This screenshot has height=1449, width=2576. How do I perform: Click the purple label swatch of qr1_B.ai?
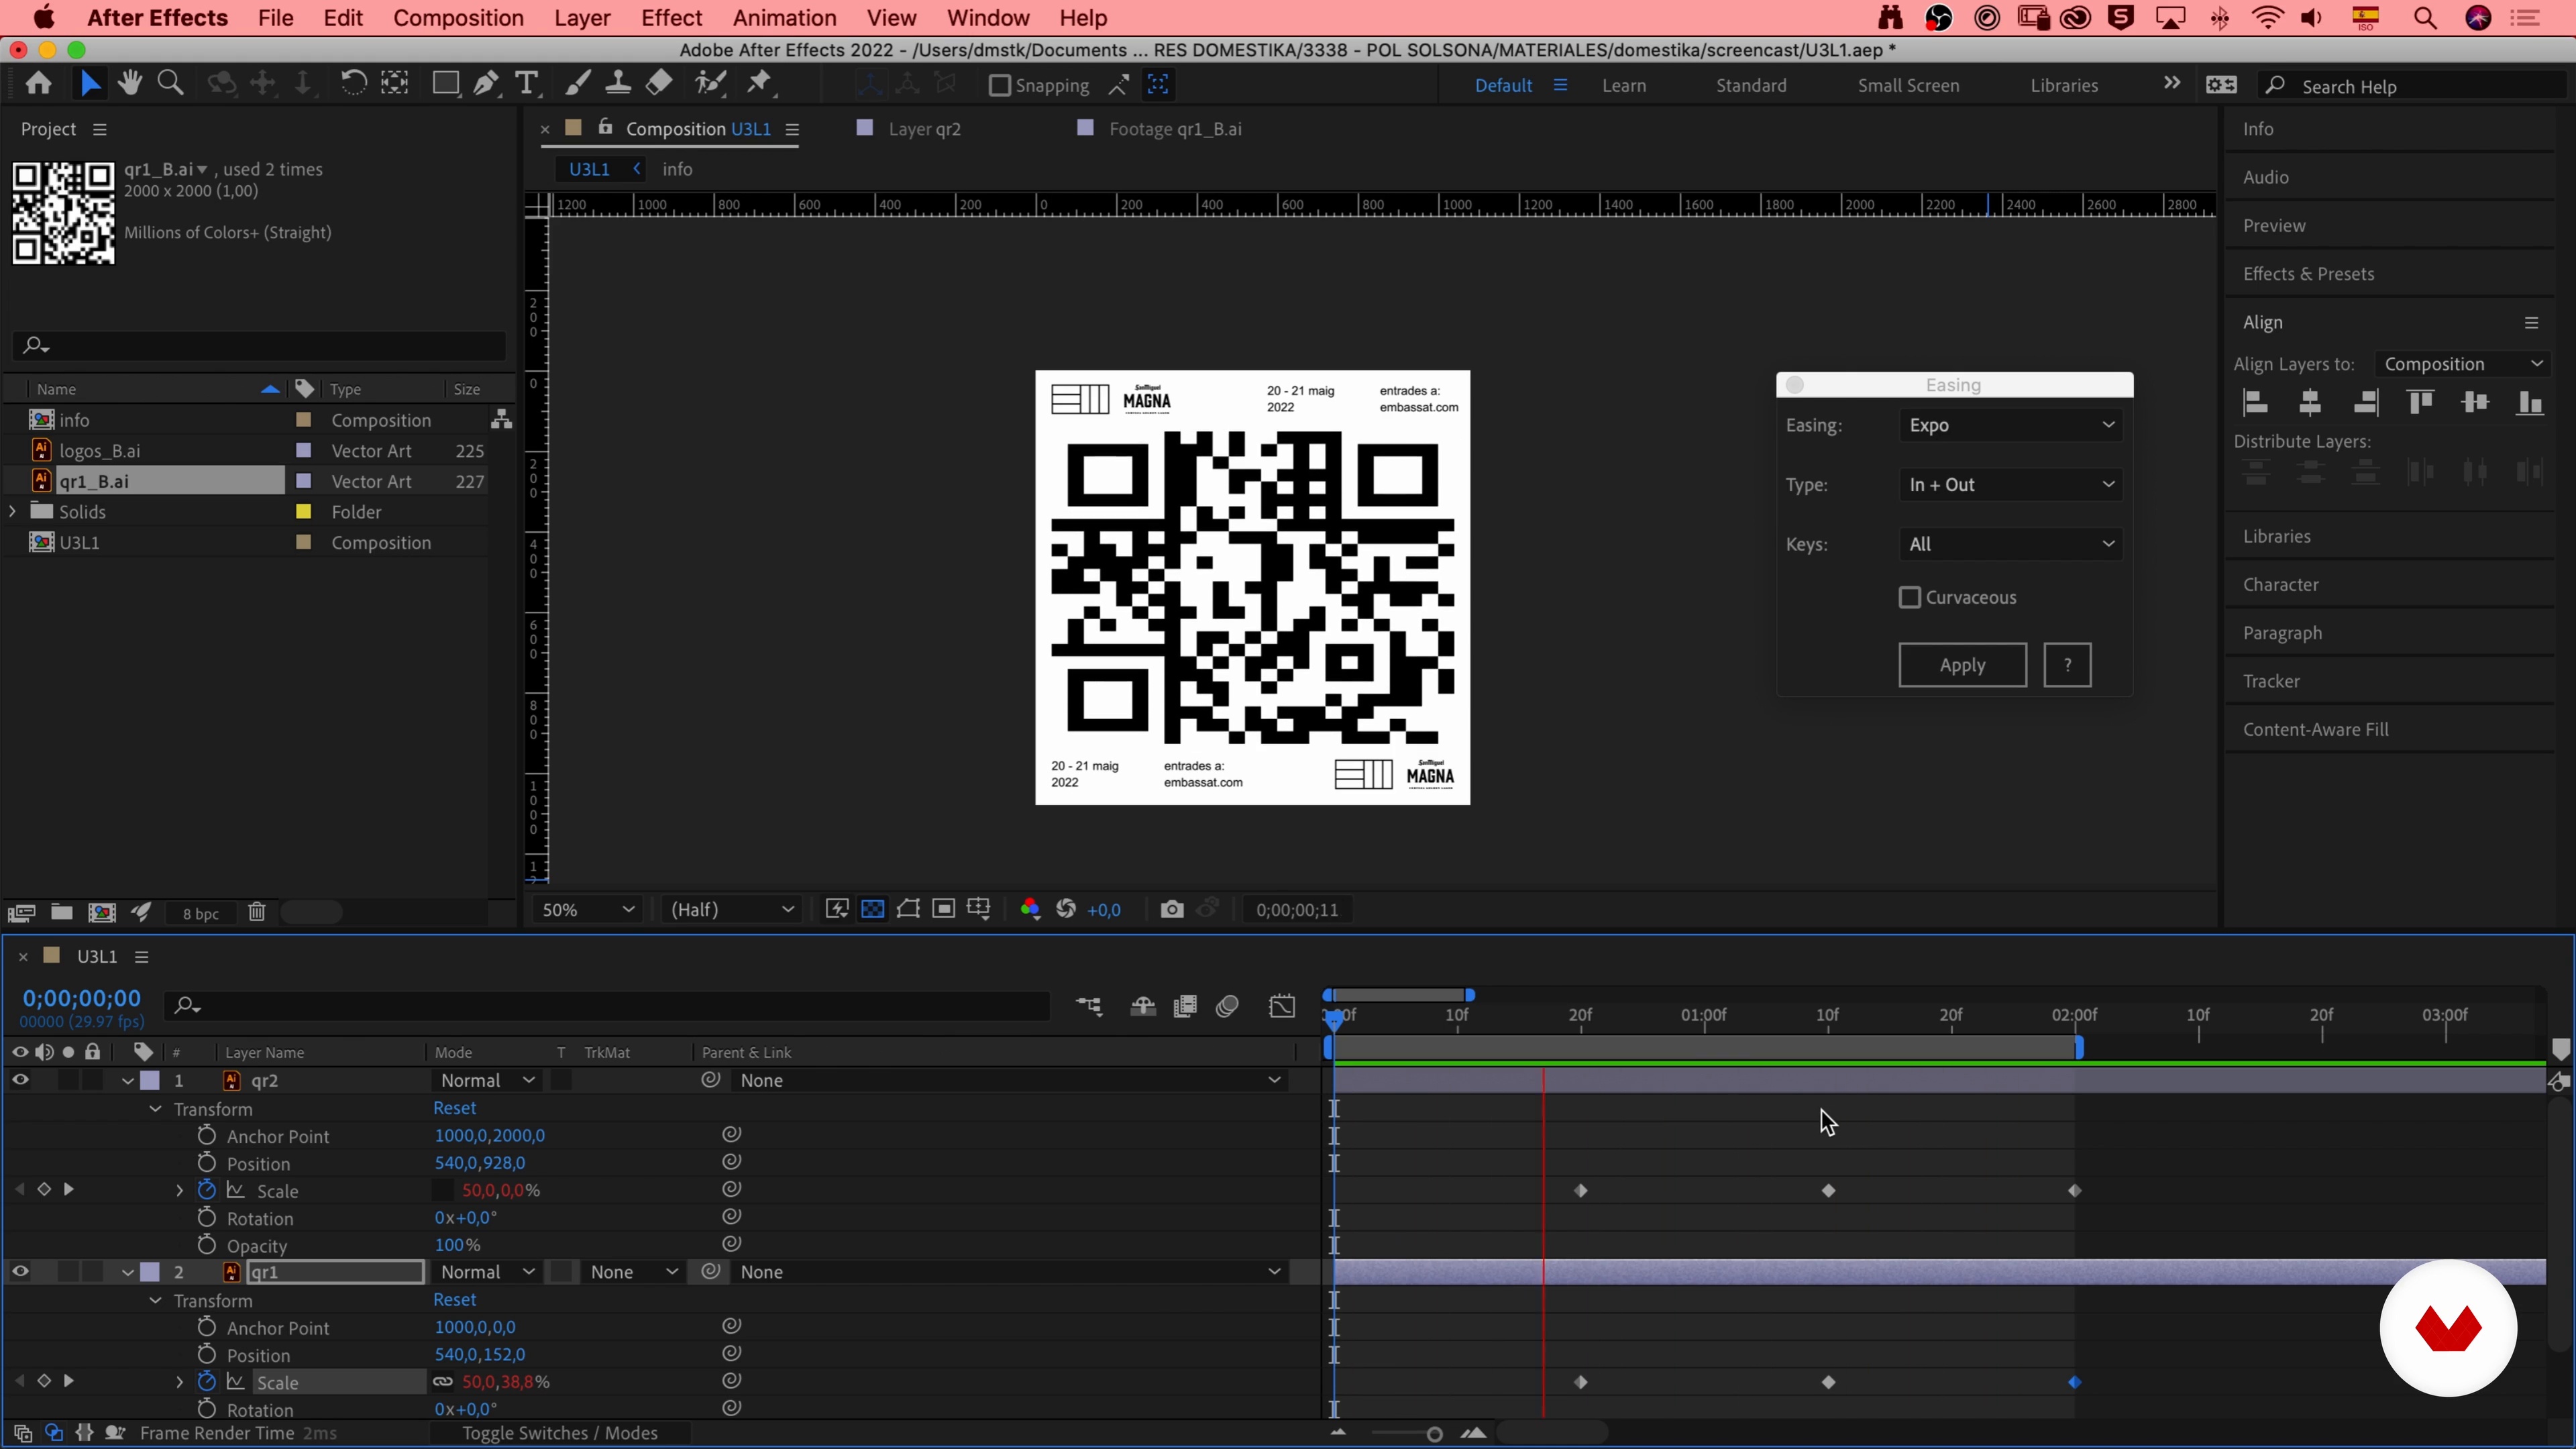pyautogui.click(x=304, y=481)
